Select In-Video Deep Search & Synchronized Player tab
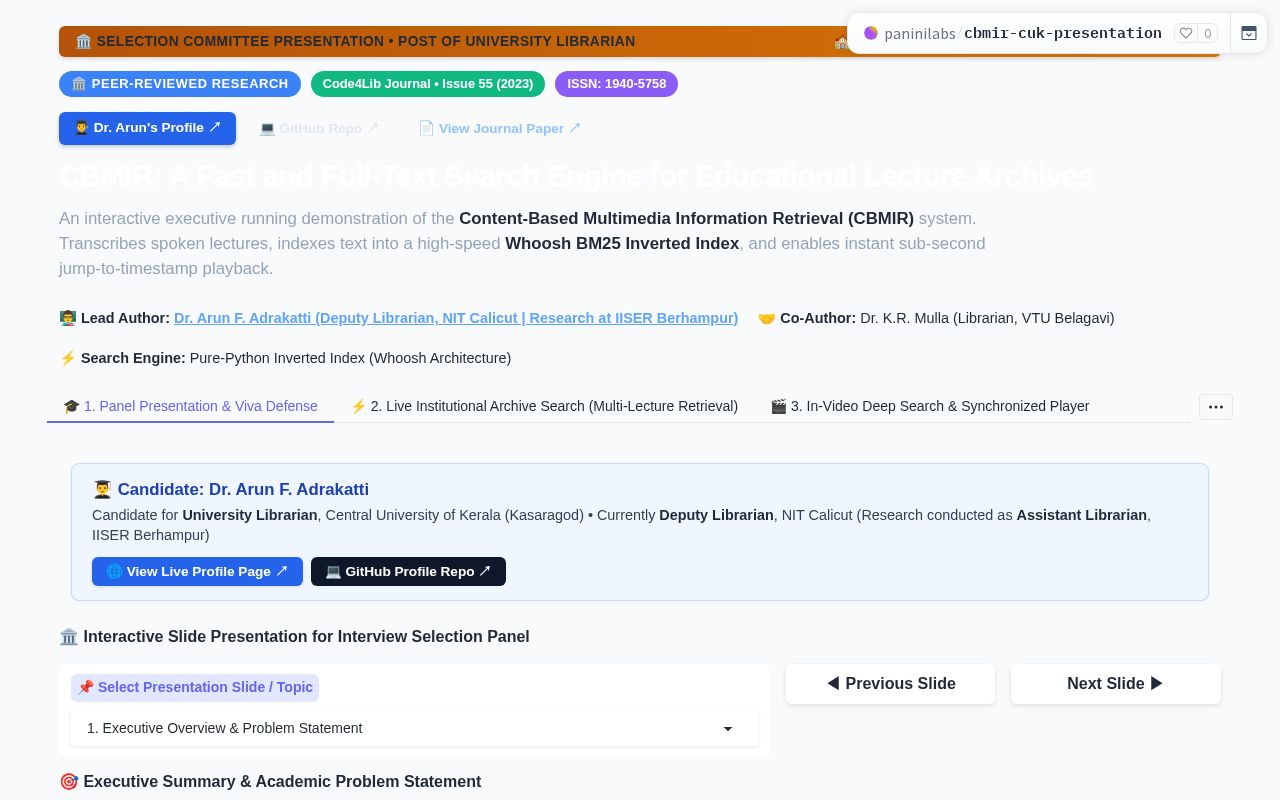This screenshot has height=800, width=1280. [x=930, y=406]
